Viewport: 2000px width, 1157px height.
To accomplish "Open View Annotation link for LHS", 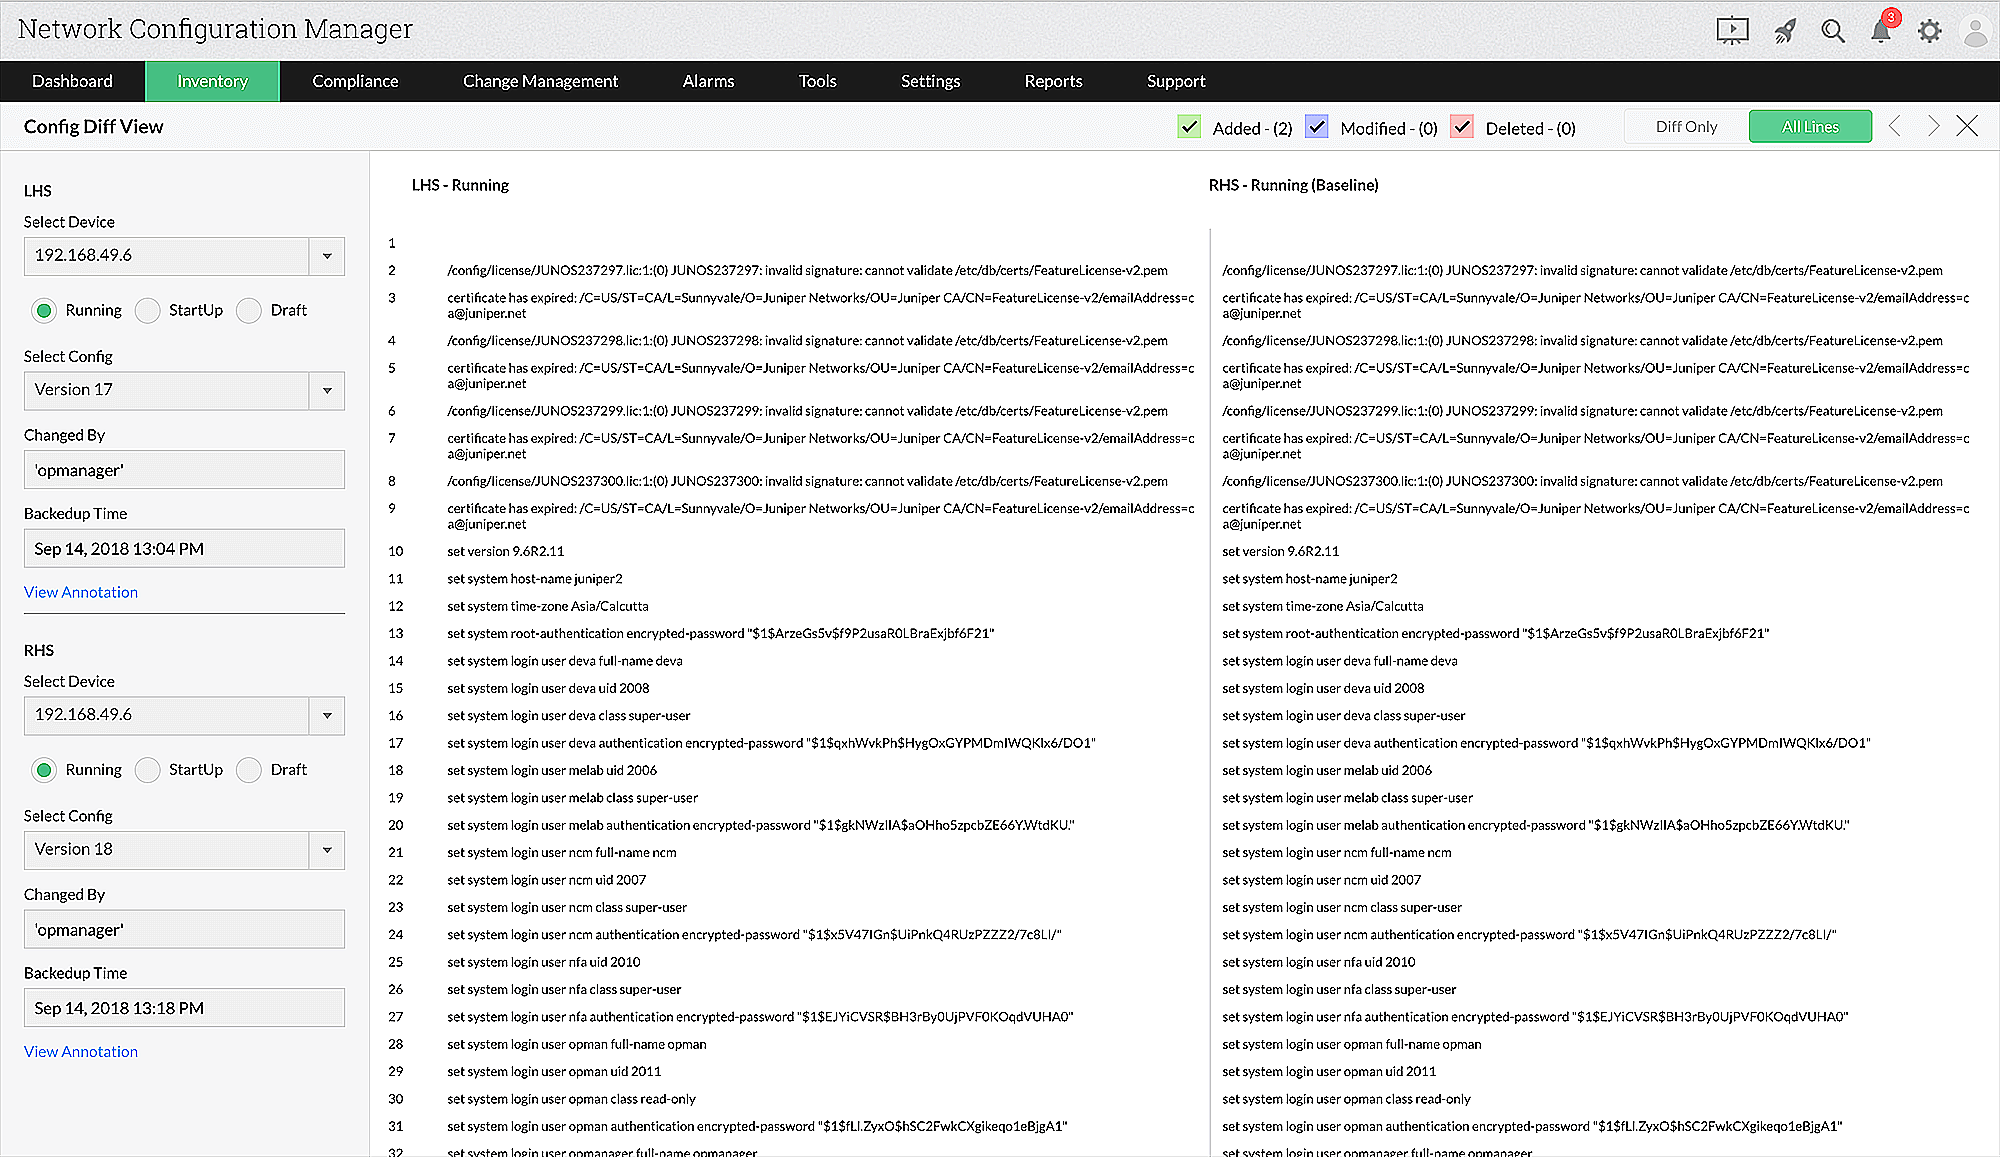I will 81,592.
